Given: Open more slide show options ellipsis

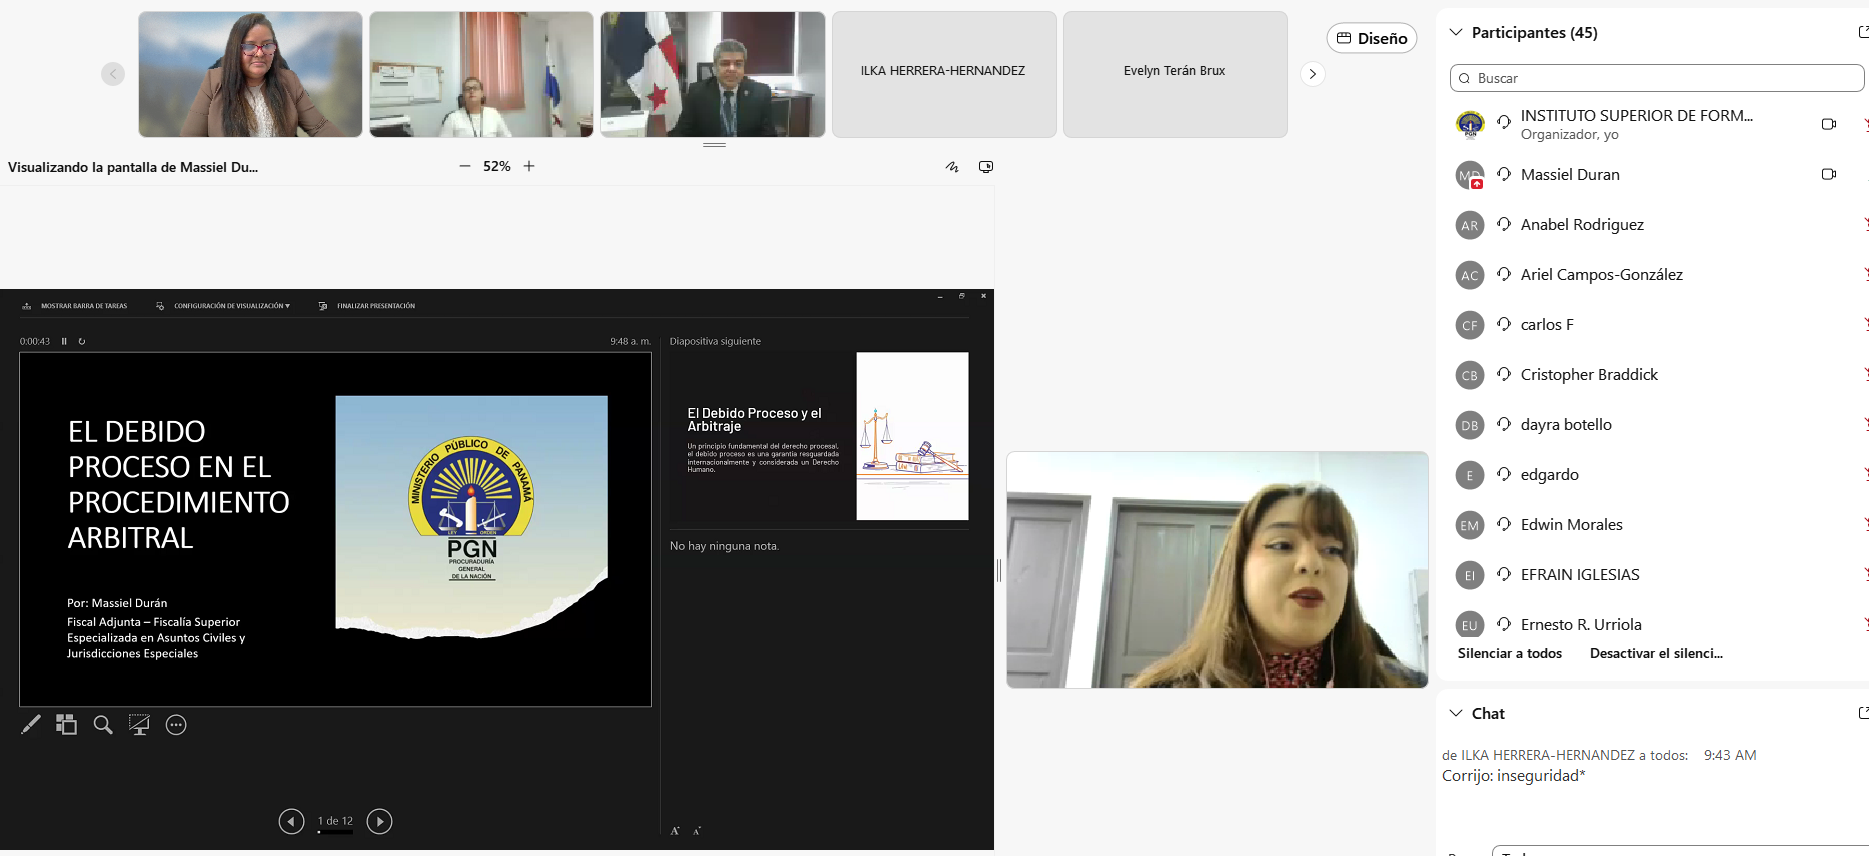Looking at the screenshot, I should 176,725.
